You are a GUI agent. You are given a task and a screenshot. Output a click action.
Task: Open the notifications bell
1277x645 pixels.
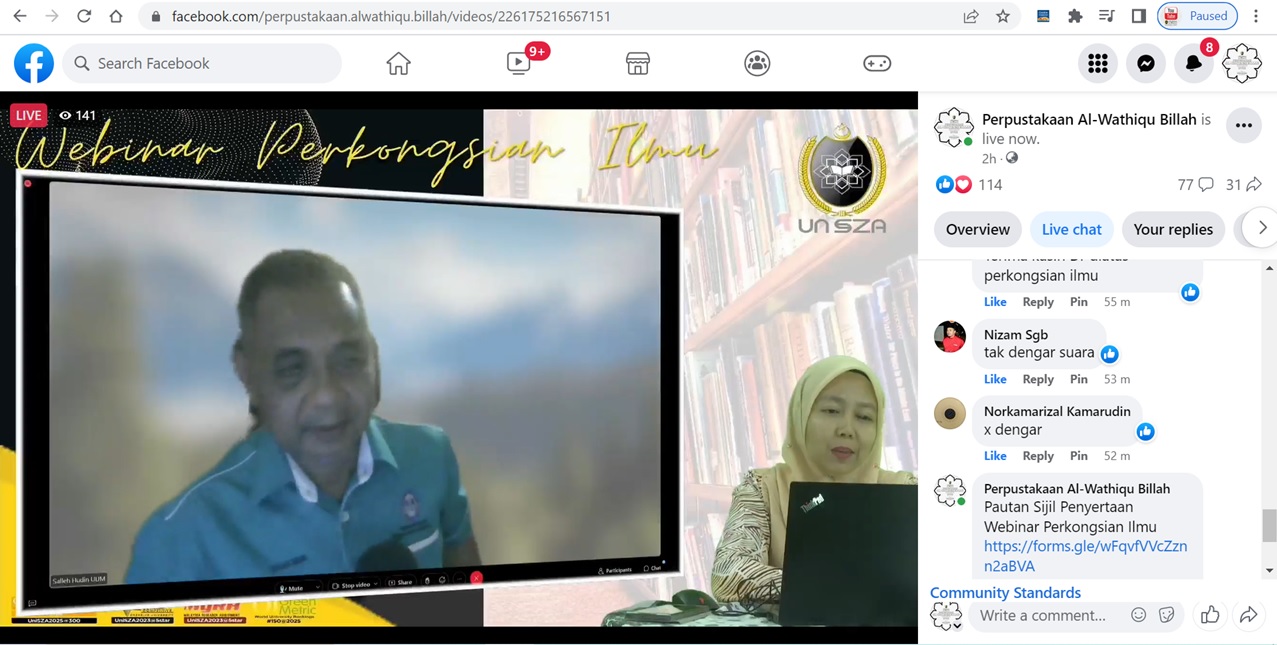(x=1194, y=63)
